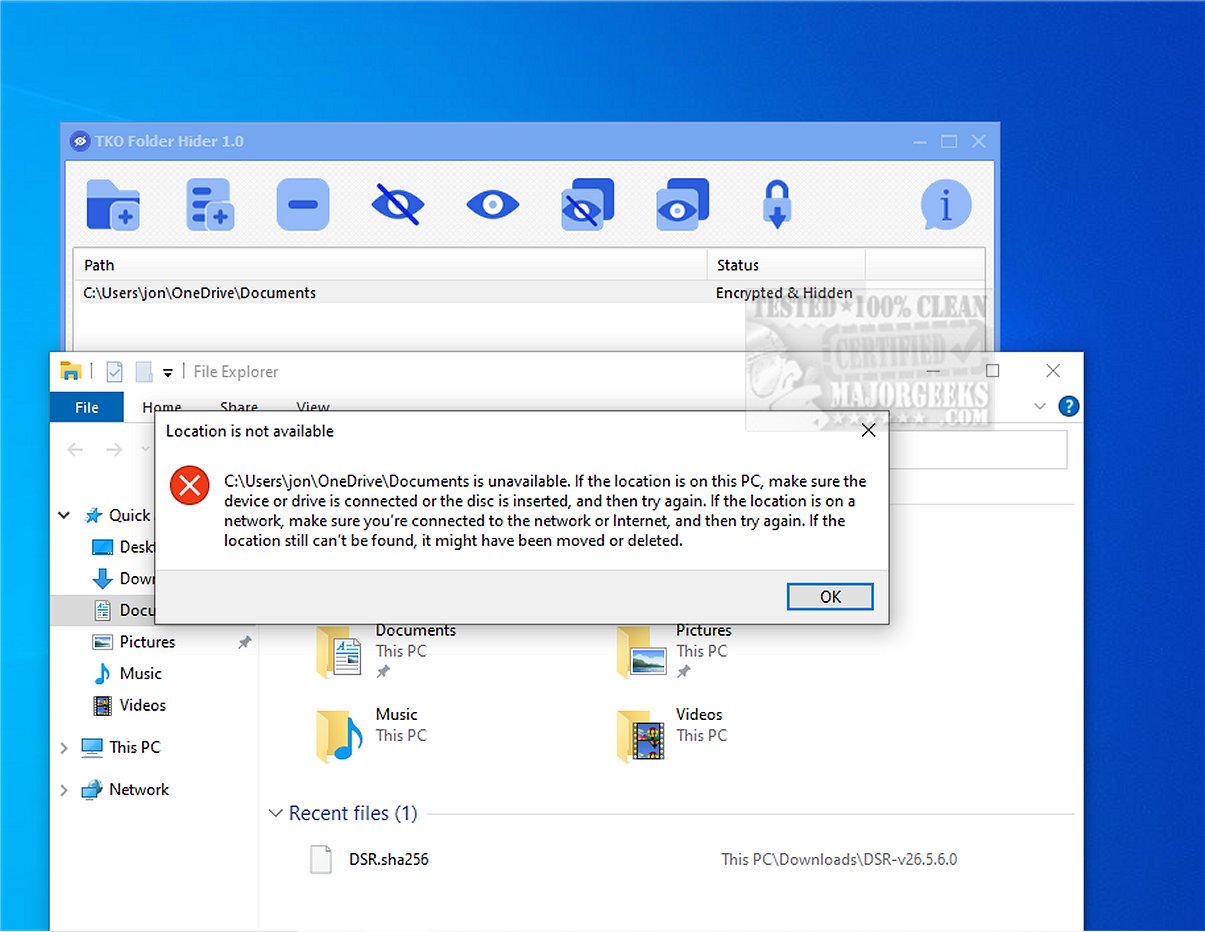Open the File tab in File Explorer

(x=87, y=407)
